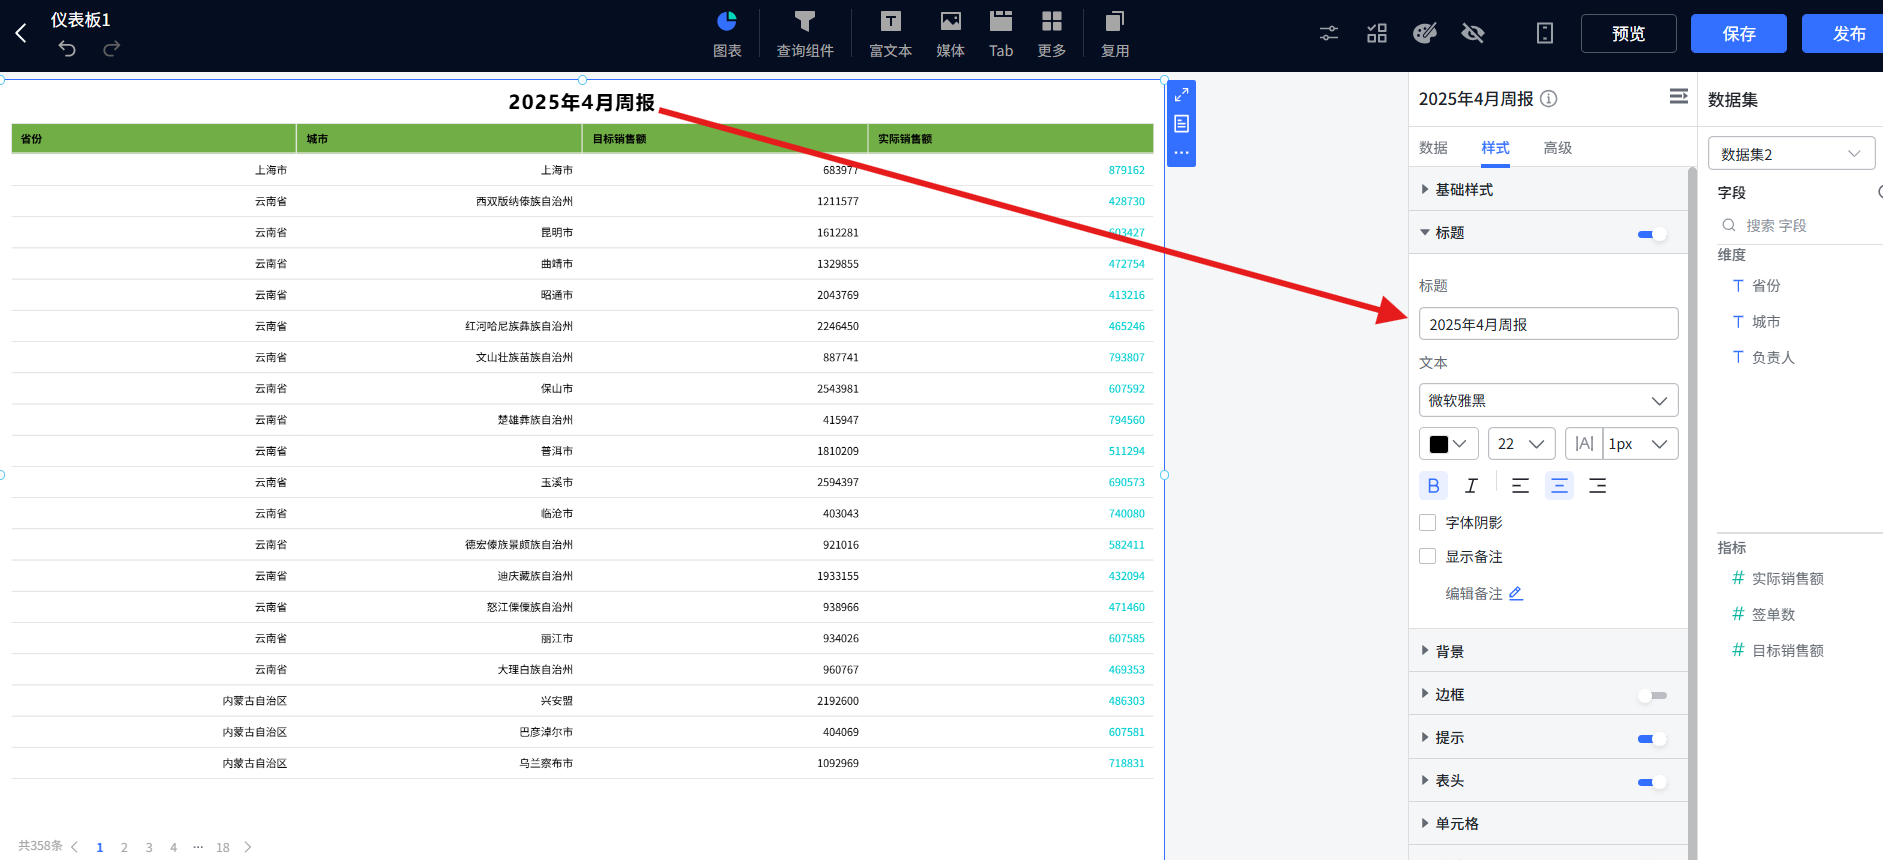
Task: Turn on the 边框 toggle switch
Action: [1652, 695]
